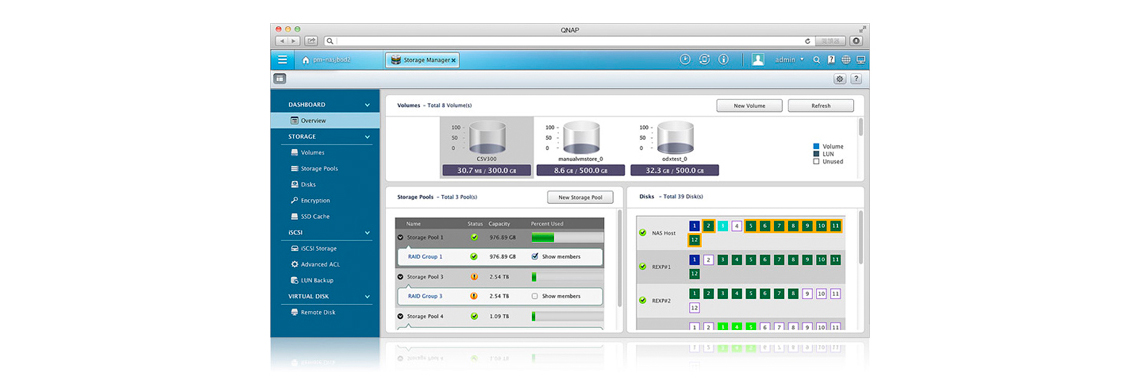Image resolution: width=1140 pixels, height=380 pixels.
Task: Collapse the Storage Pool 1 row
Action: coord(400,237)
